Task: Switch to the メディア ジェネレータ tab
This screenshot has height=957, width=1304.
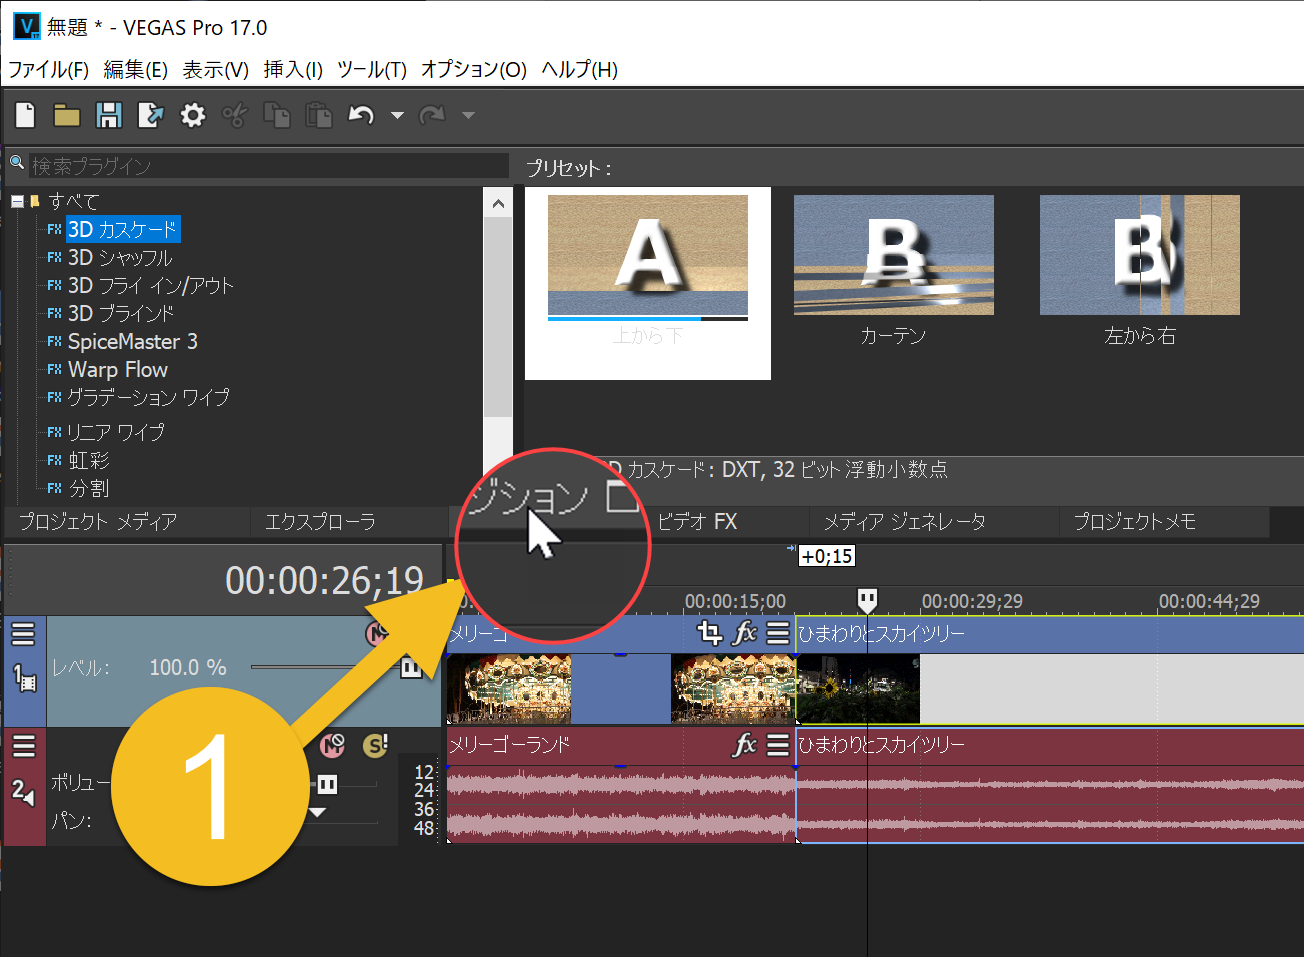Action: pyautogui.click(x=905, y=521)
